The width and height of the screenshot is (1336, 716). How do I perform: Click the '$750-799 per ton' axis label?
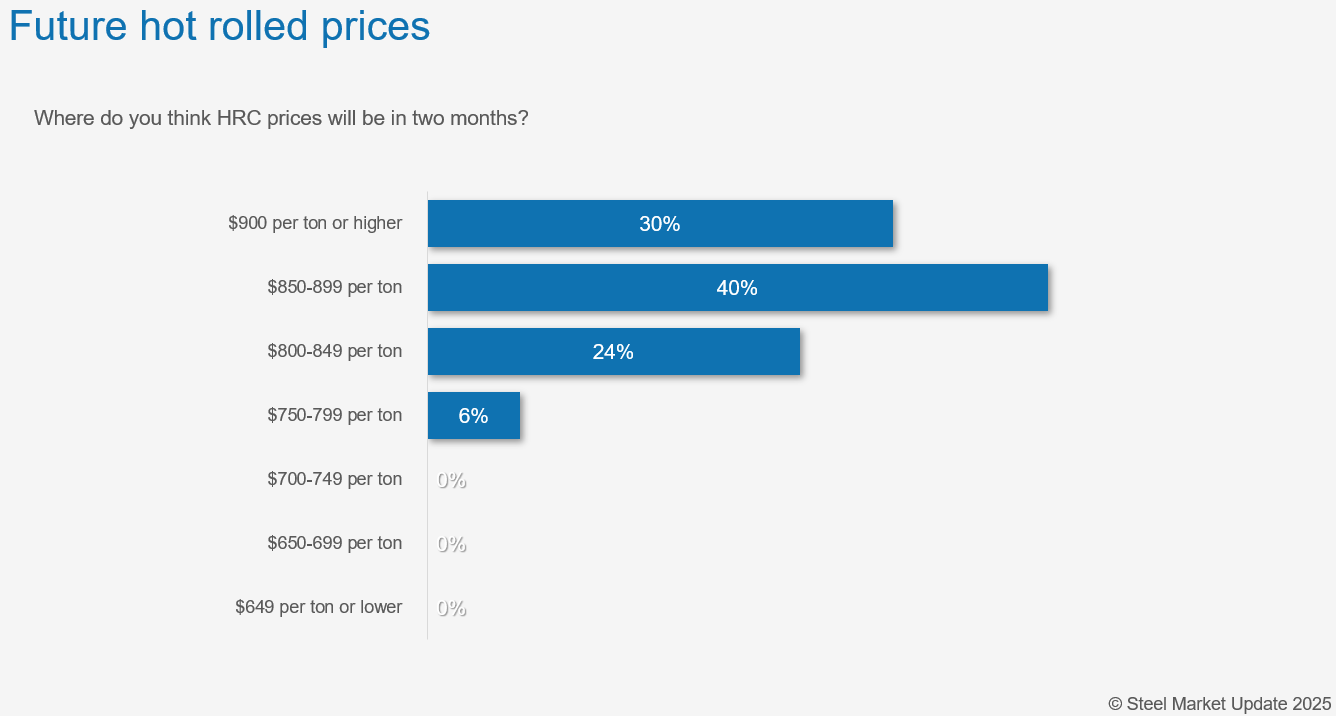pyautogui.click(x=334, y=415)
